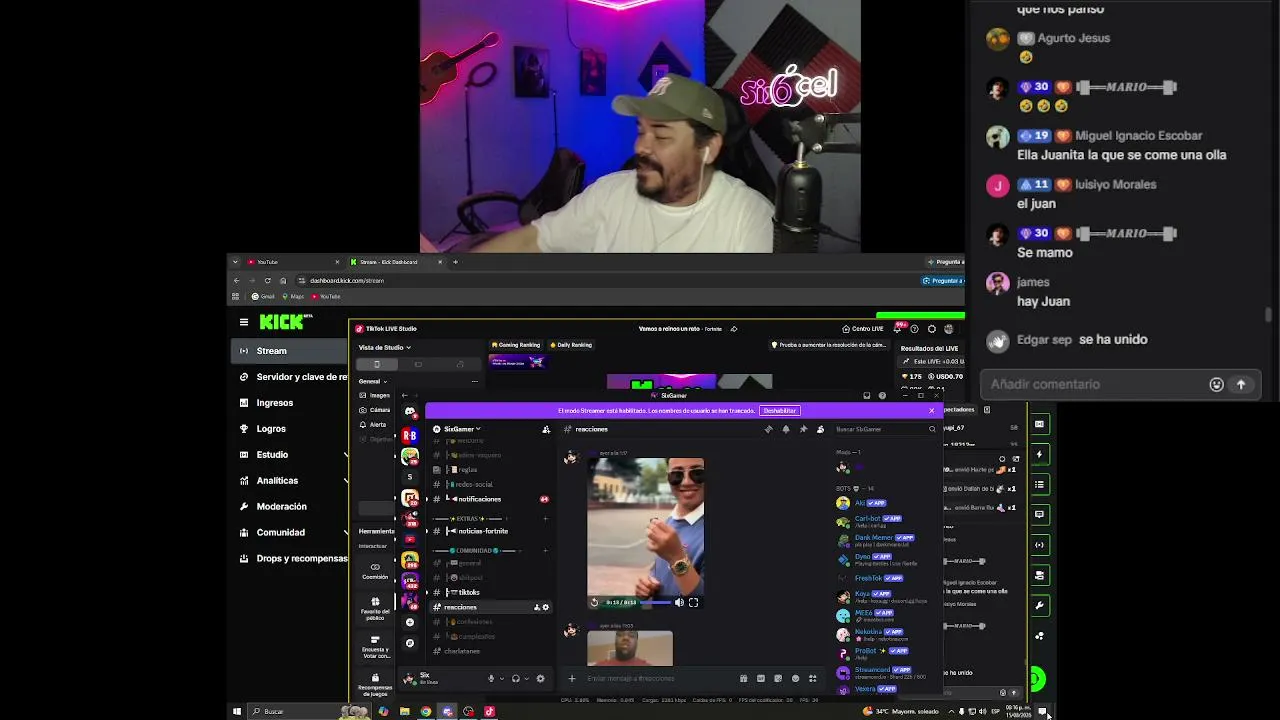This screenshot has height=720, width=1280.
Task: Open the notificaciones channel
Action: click(489, 499)
